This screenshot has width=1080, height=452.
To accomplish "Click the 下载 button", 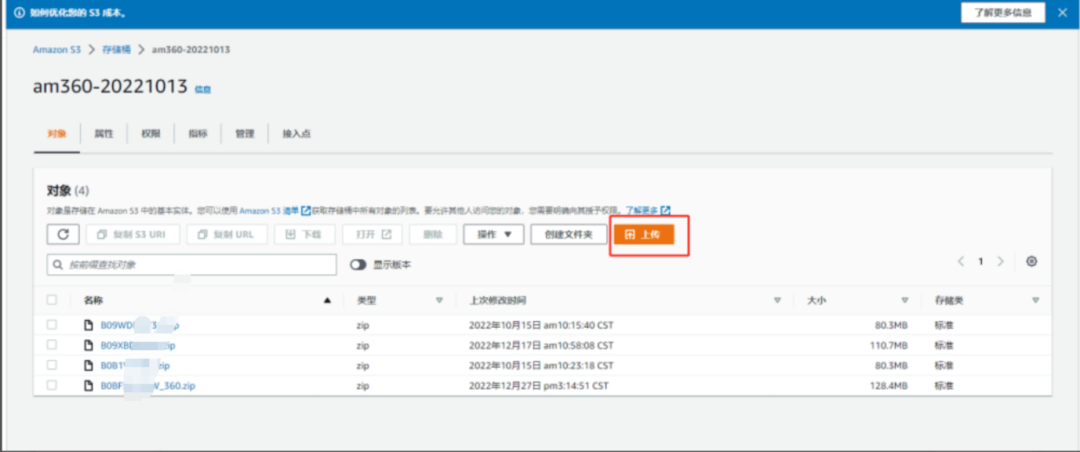I will 304,234.
